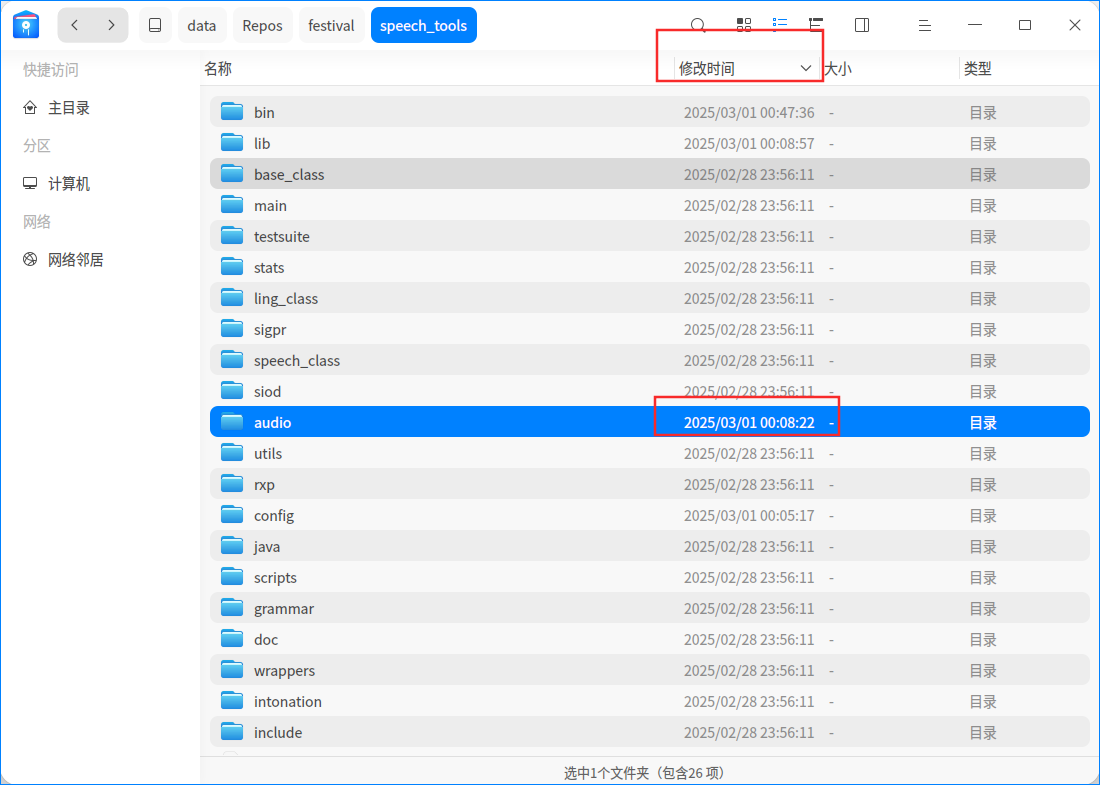Click the config folder icon
Screen dimensions: 1100x785
point(232,514)
